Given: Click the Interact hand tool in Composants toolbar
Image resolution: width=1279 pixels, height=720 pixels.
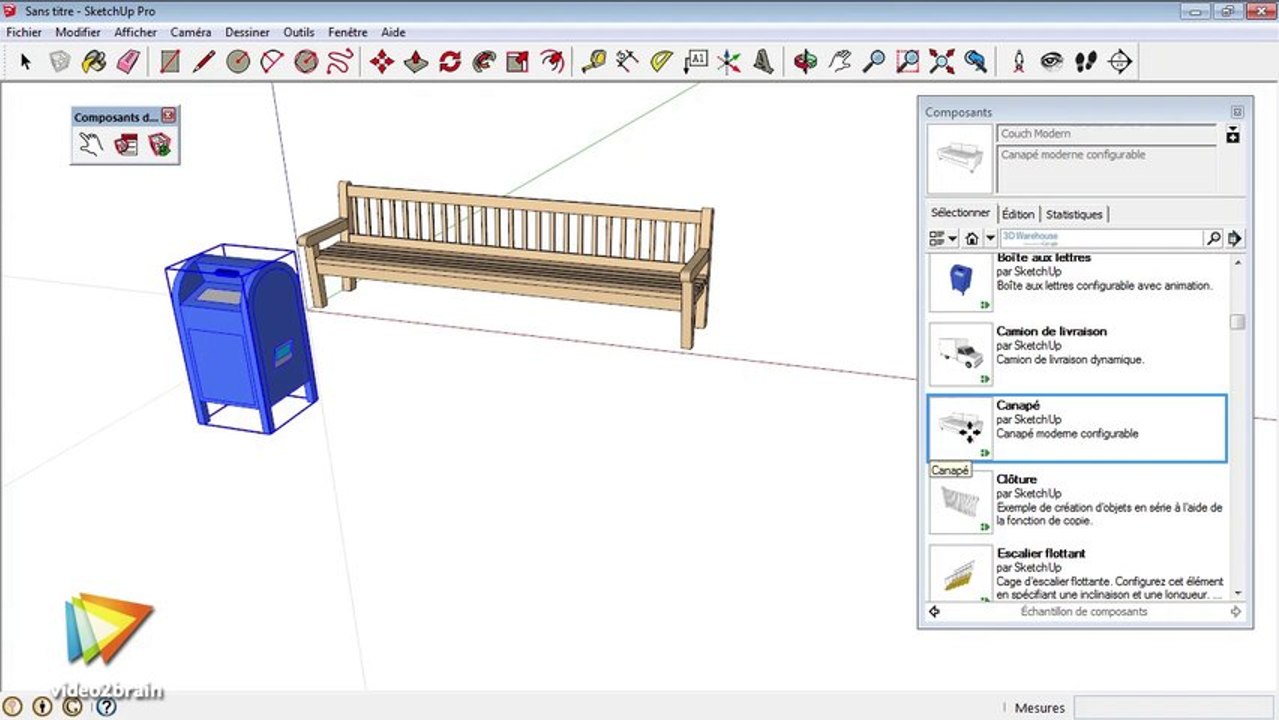Looking at the screenshot, I should (x=91, y=145).
